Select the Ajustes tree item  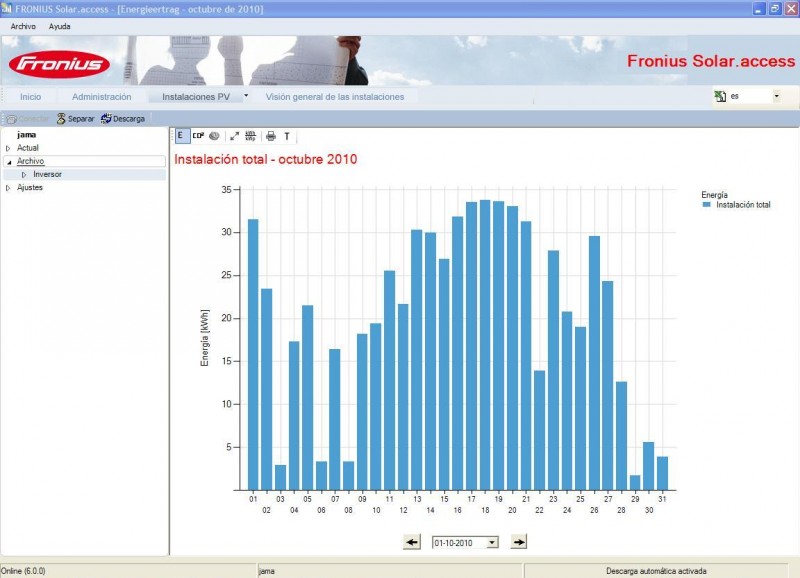click(30, 188)
